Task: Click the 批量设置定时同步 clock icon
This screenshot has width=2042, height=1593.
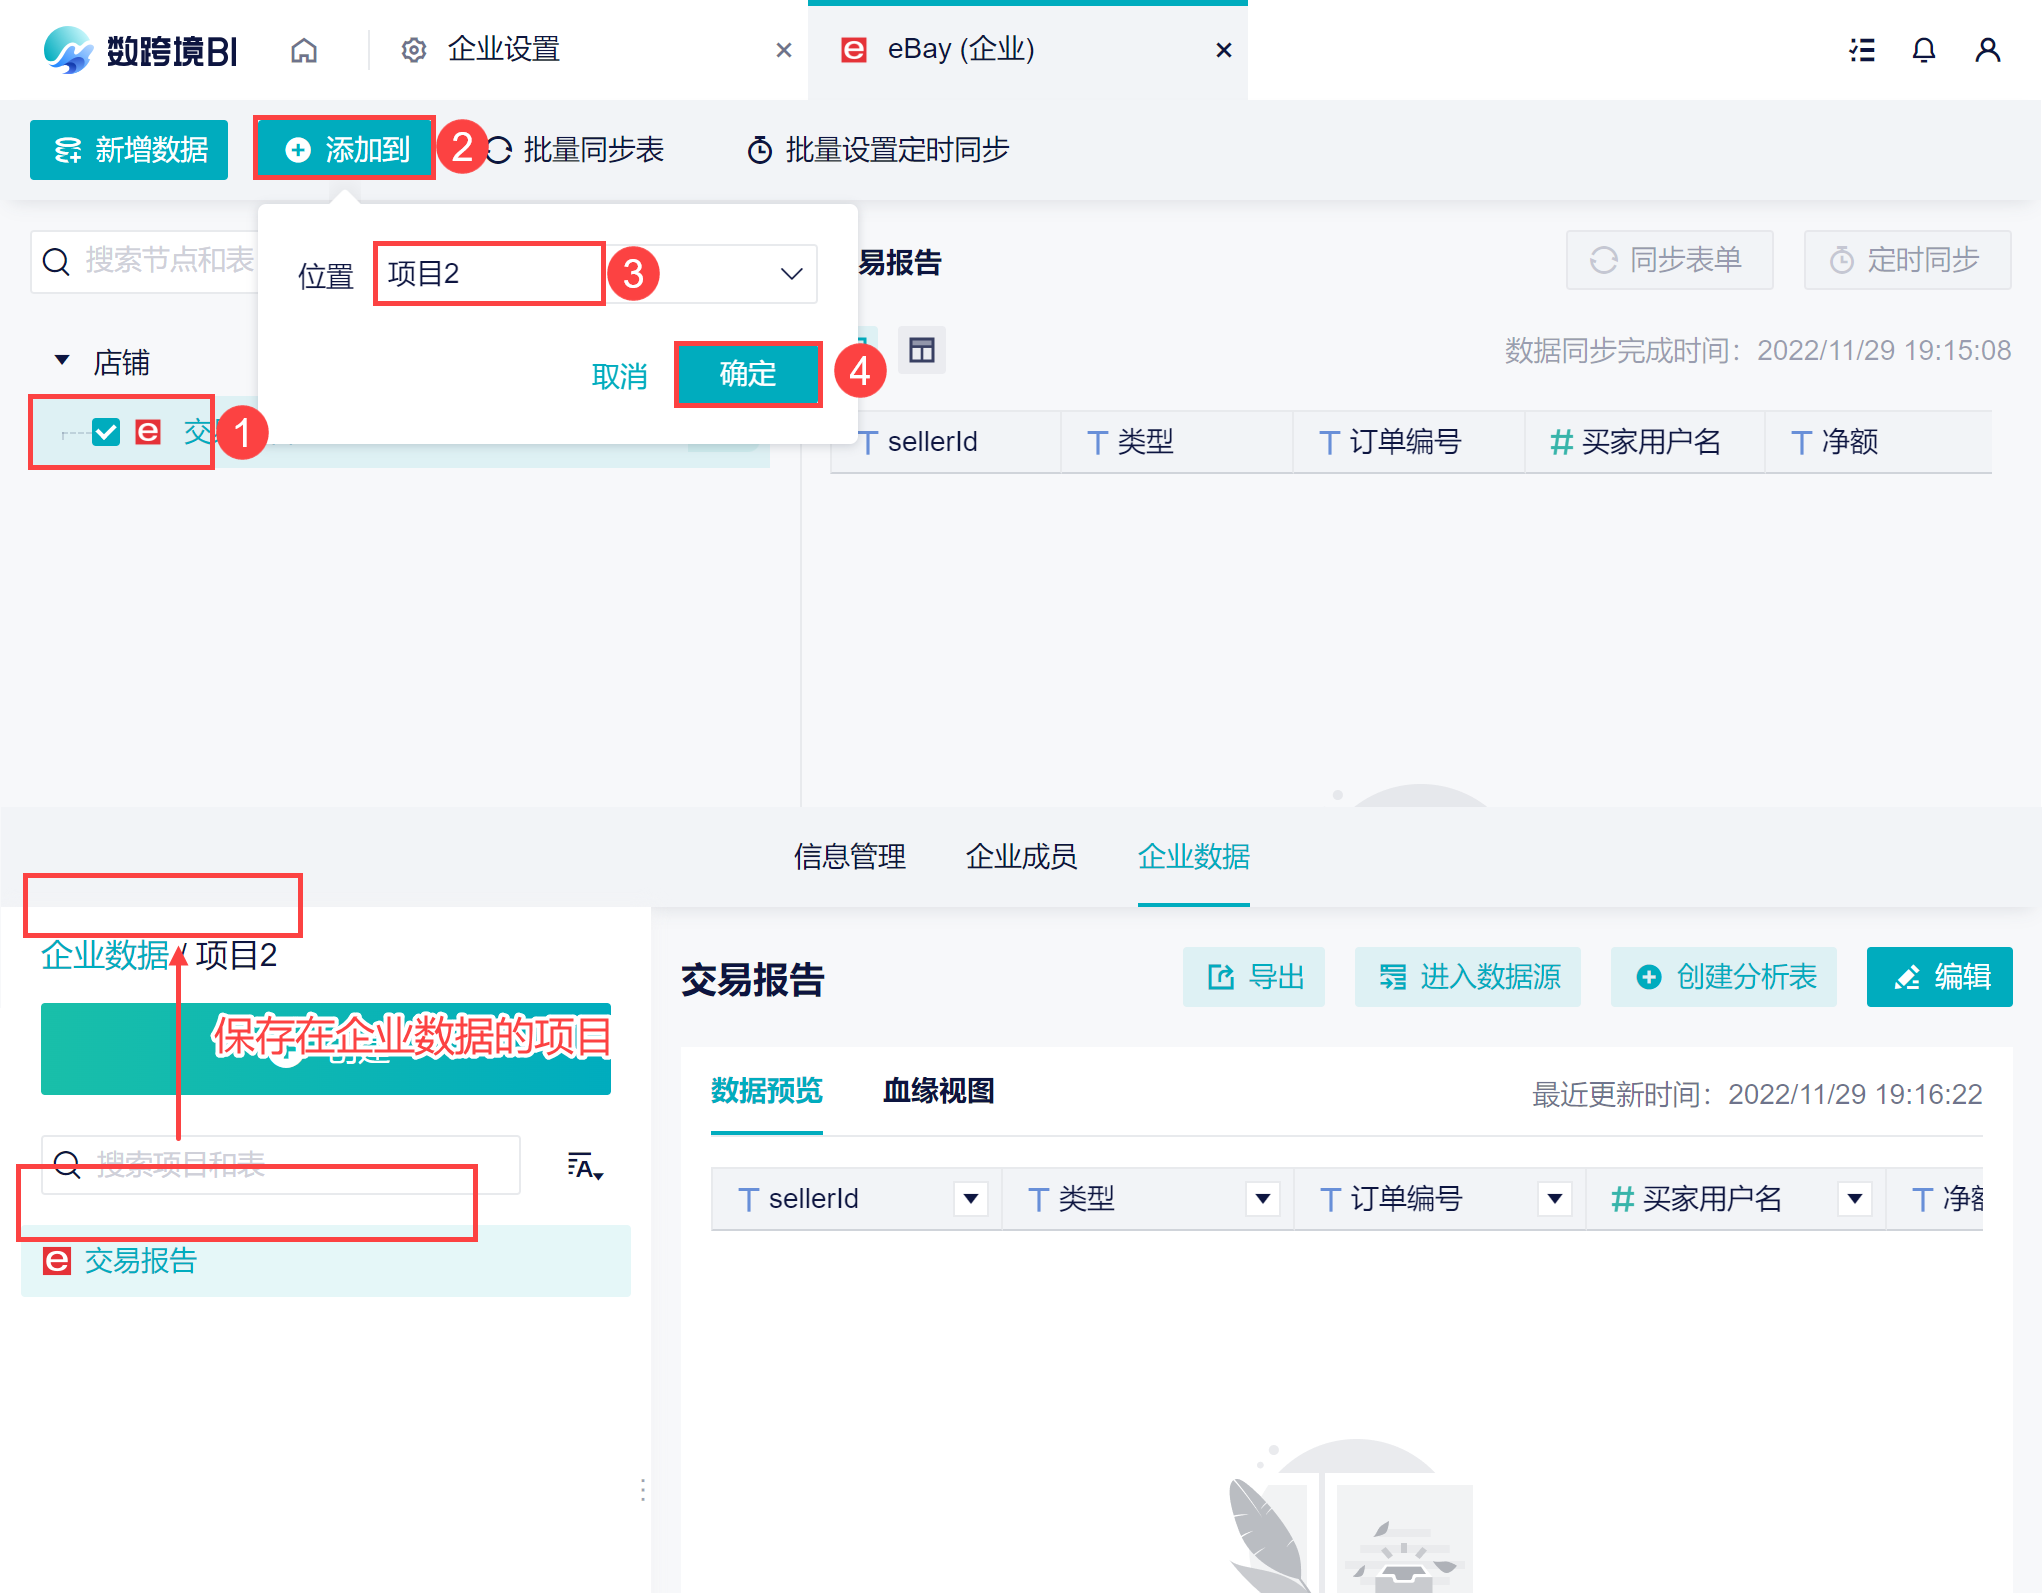Action: point(759,150)
